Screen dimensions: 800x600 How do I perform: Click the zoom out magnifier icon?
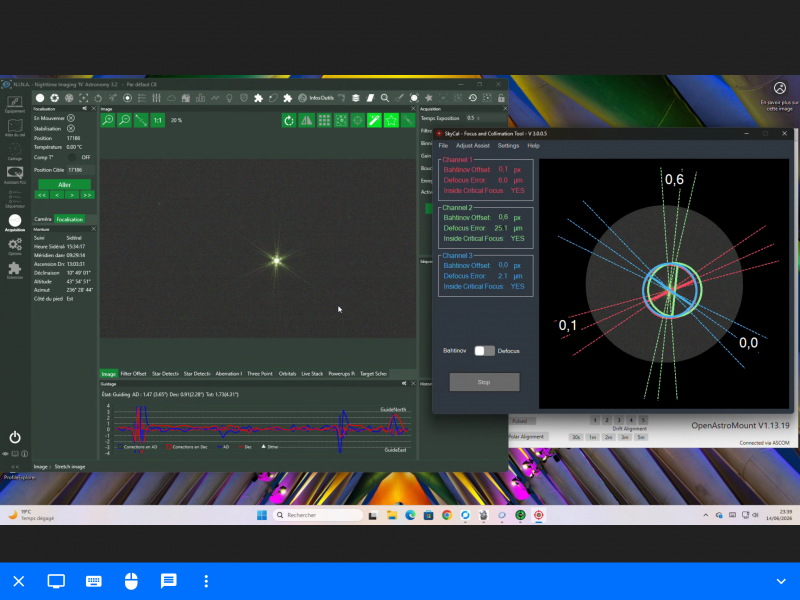(x=124, y=120)
